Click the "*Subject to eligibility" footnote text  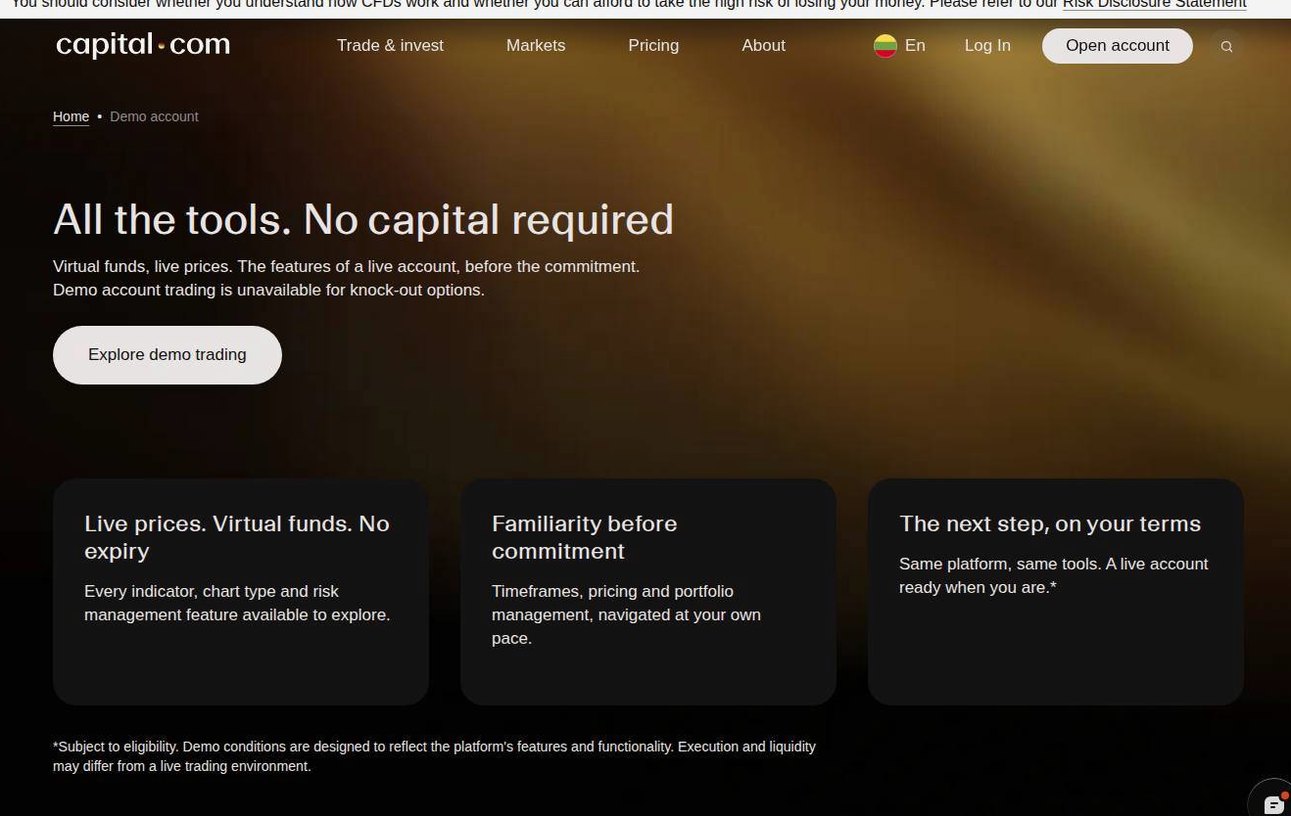coord(434,757)
